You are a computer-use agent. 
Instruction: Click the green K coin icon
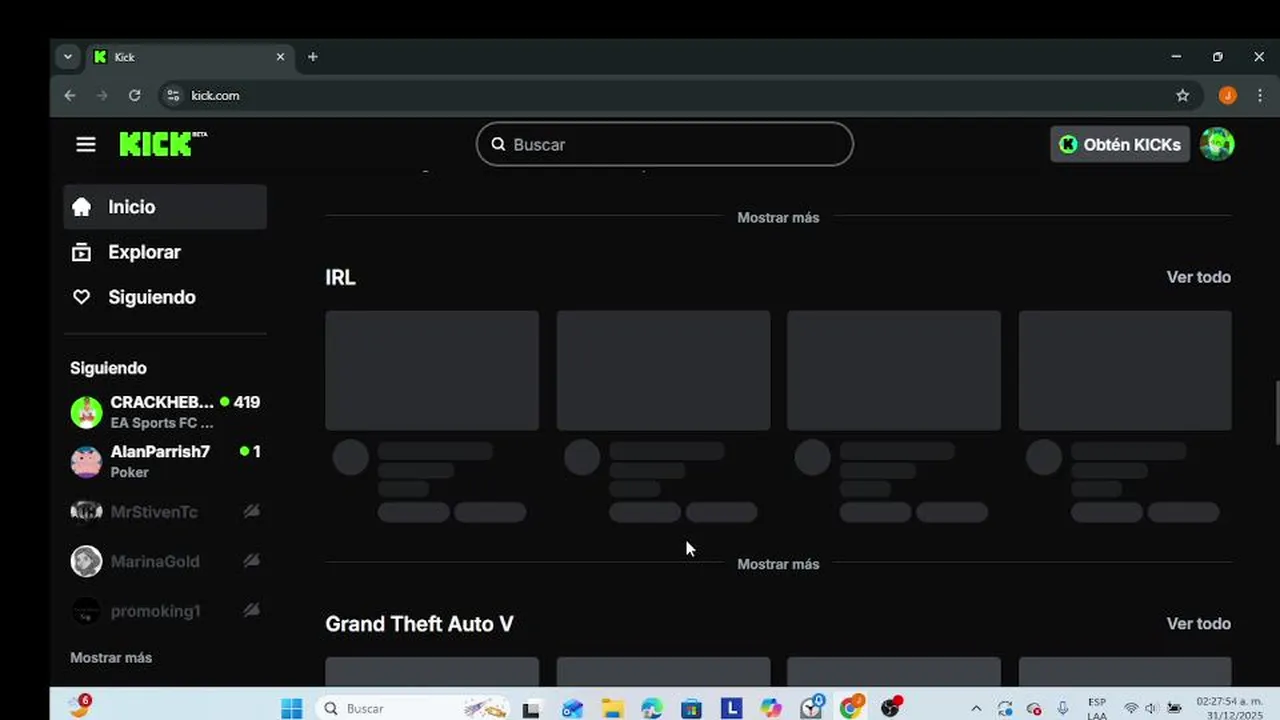point(1068,144)
